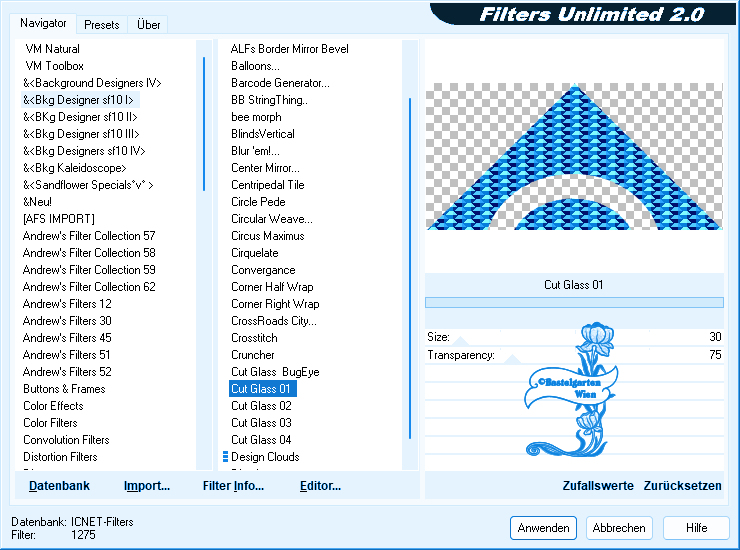Select Andrew's Filters 30

click(x=67, y=321)
